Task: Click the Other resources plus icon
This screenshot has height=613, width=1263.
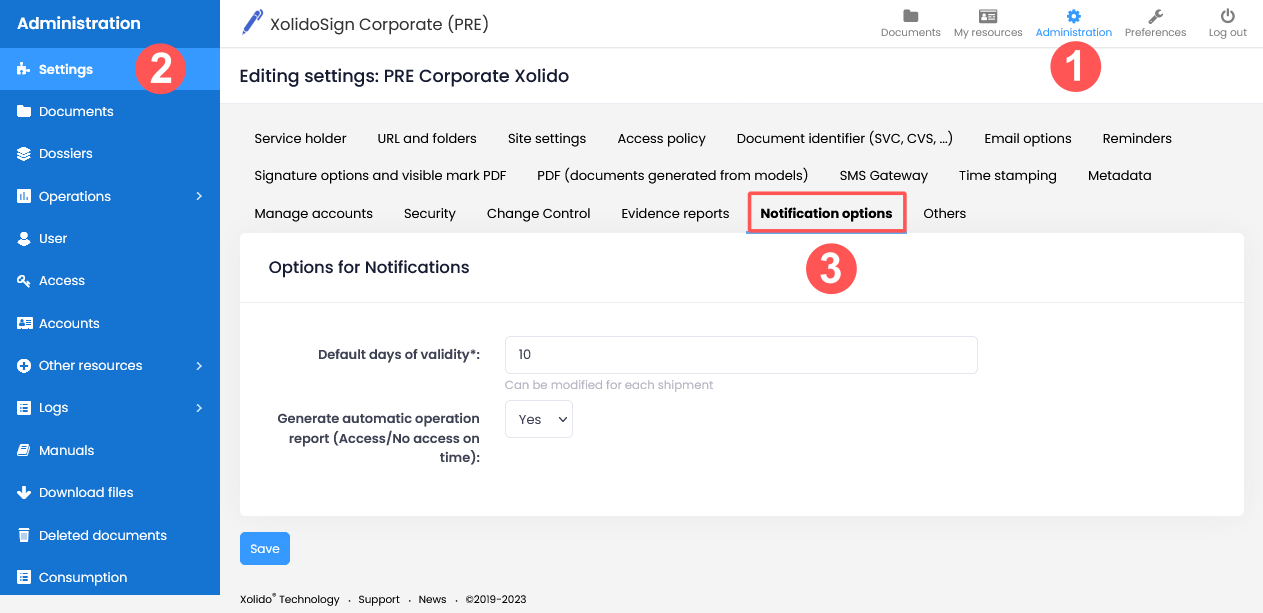Action: pos(24,365)
